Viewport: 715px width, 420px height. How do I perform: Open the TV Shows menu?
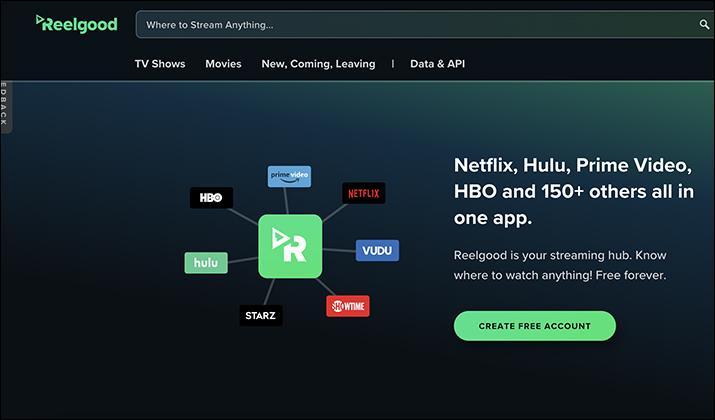160,64
